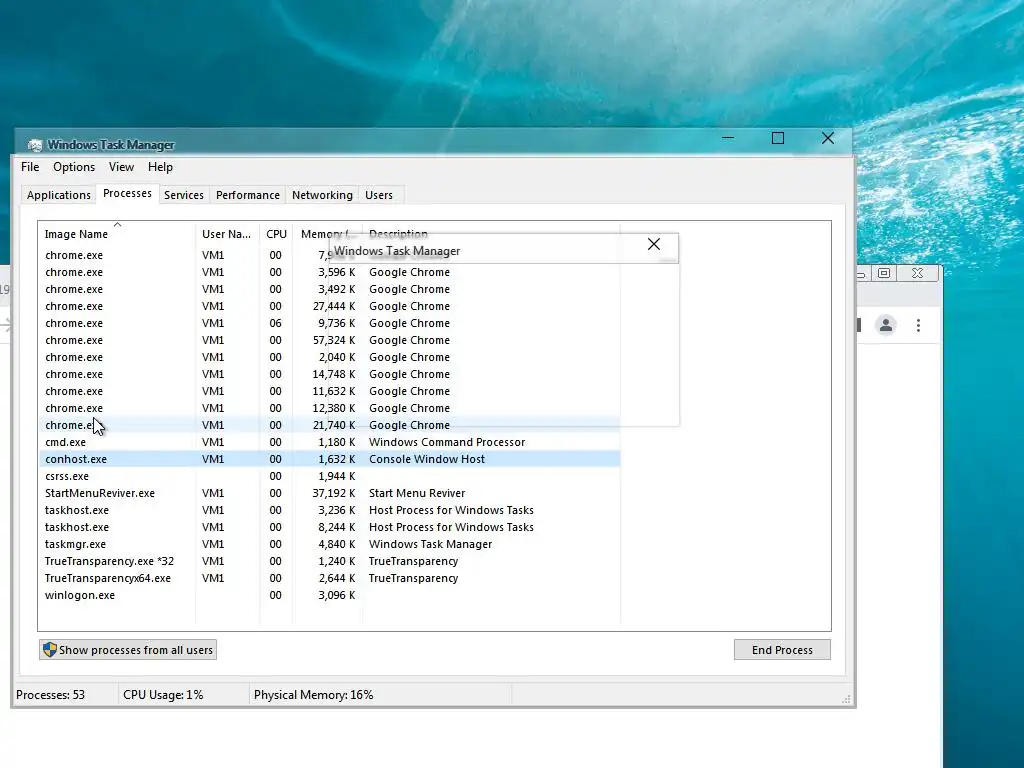Open the Performance tab
Image resolution: width=1024 pixels, height=768 pixels.
[x=248, y=195]
